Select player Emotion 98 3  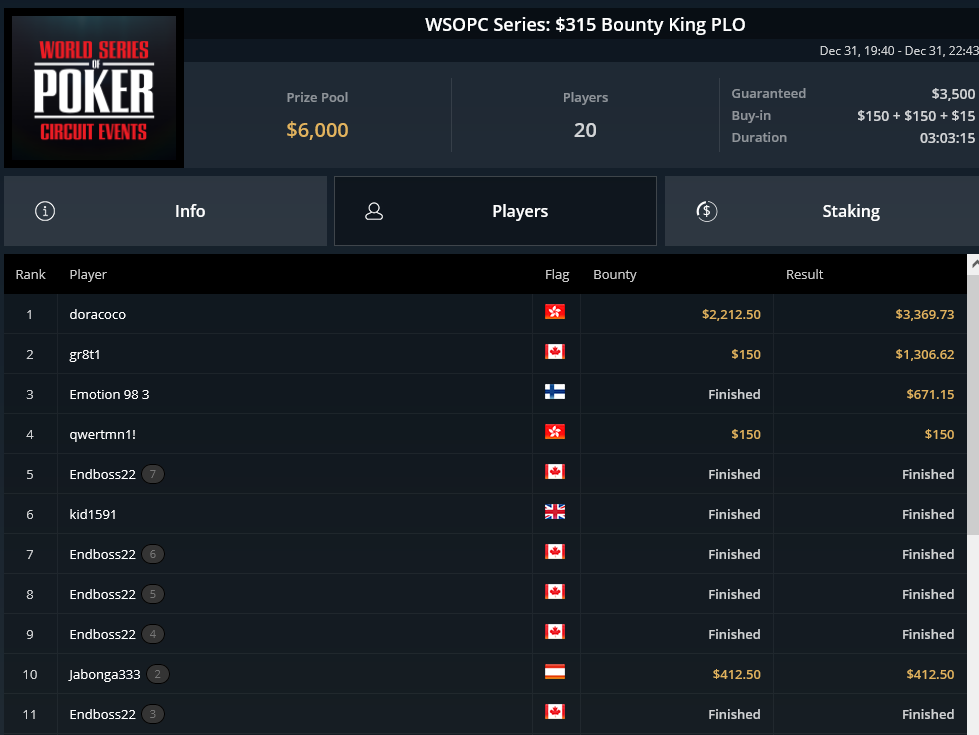[x=109, y=394]
